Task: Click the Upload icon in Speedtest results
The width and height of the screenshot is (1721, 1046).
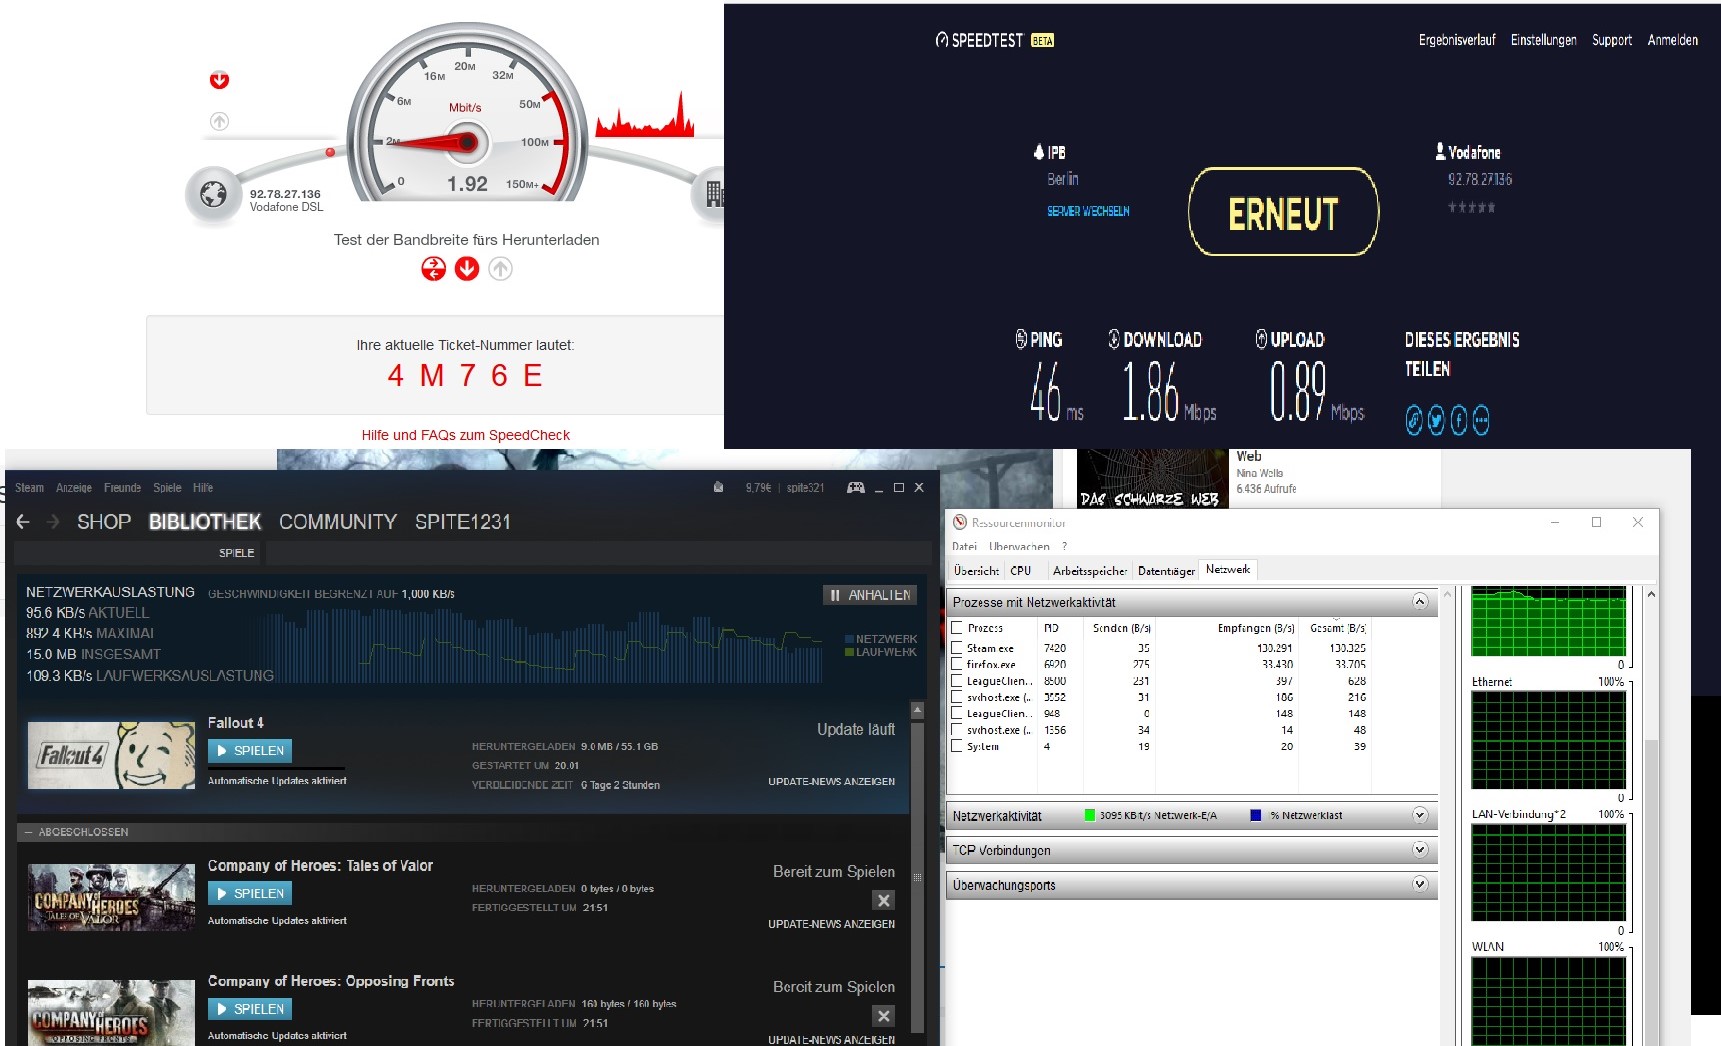Action: pyautogui.click(x=1261, y=339)
